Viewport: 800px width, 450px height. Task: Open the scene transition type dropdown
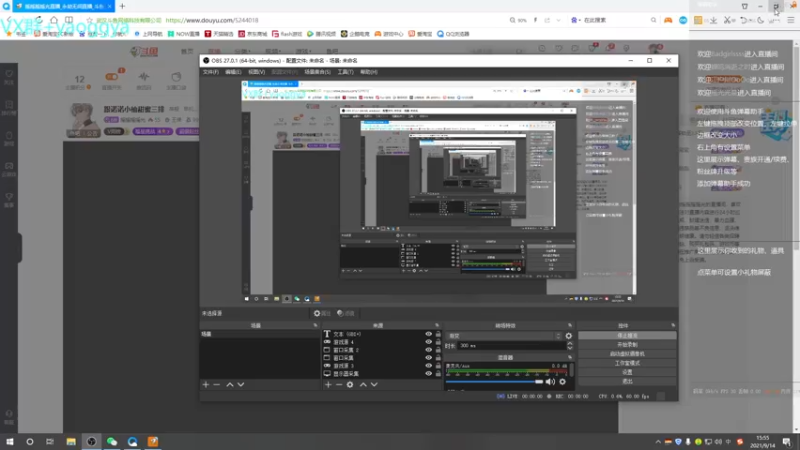pos(504,336)
